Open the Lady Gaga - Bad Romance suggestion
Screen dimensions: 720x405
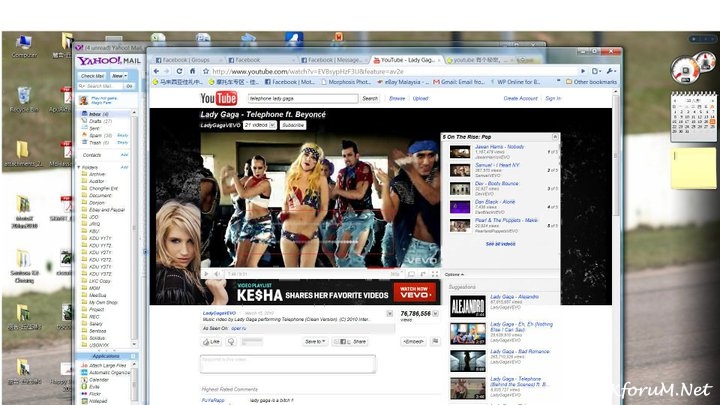pyautogui.click(x=520, y=351)
